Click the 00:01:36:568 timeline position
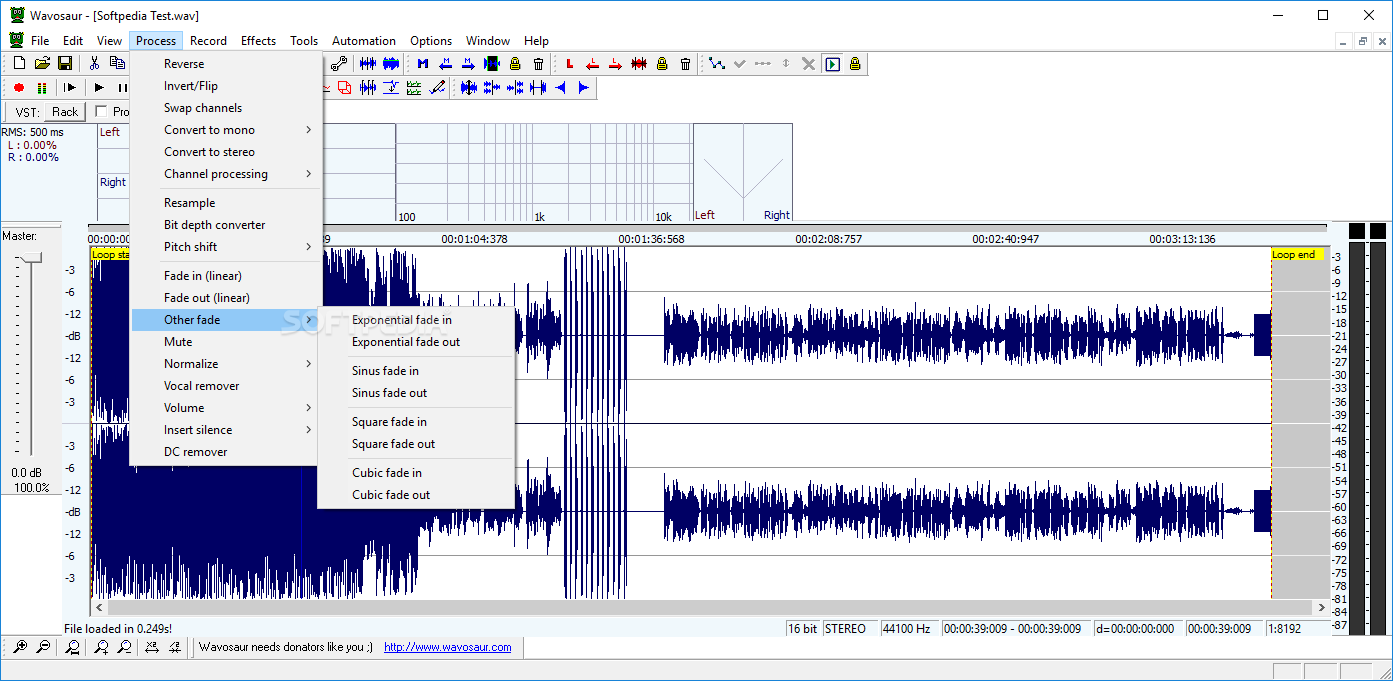The width and height of the screenshot is (1393, 681). coord(653,239)
